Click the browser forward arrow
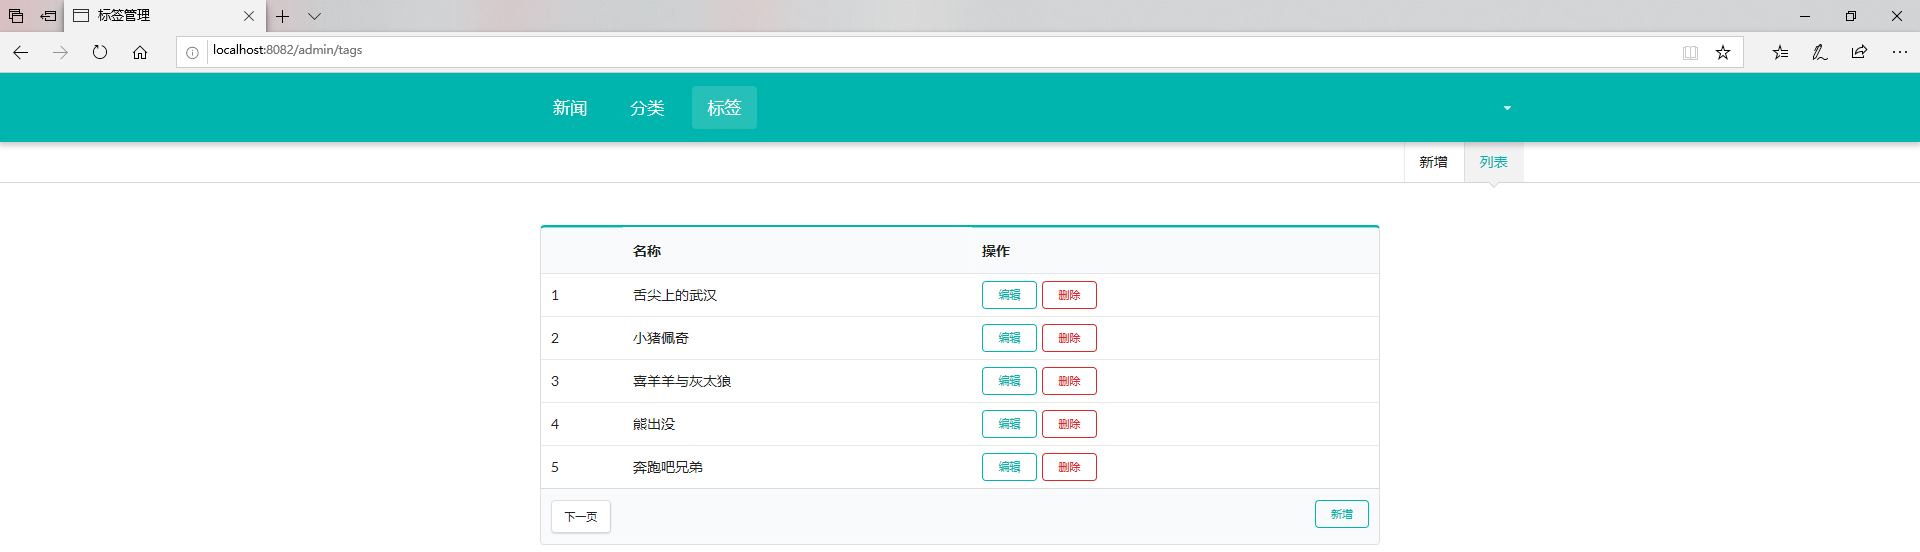This screenshot has width=1920, height=552. tap(60, 52)
